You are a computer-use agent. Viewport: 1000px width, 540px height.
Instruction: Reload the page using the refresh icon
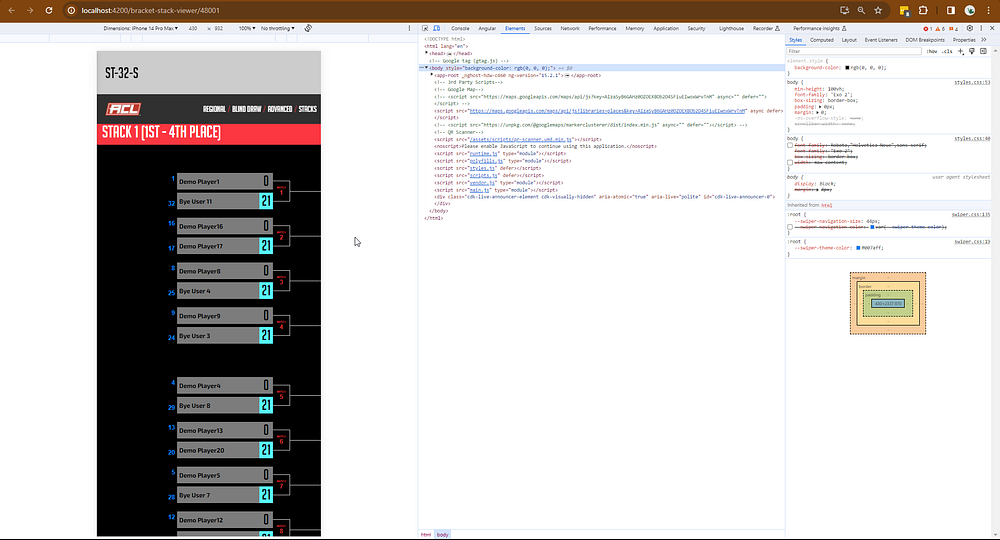[47, 9]
